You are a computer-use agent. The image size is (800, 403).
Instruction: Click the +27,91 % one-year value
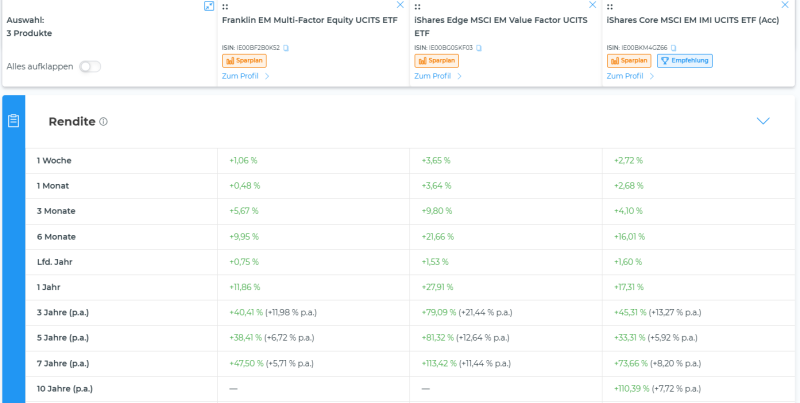pos(437,287)
